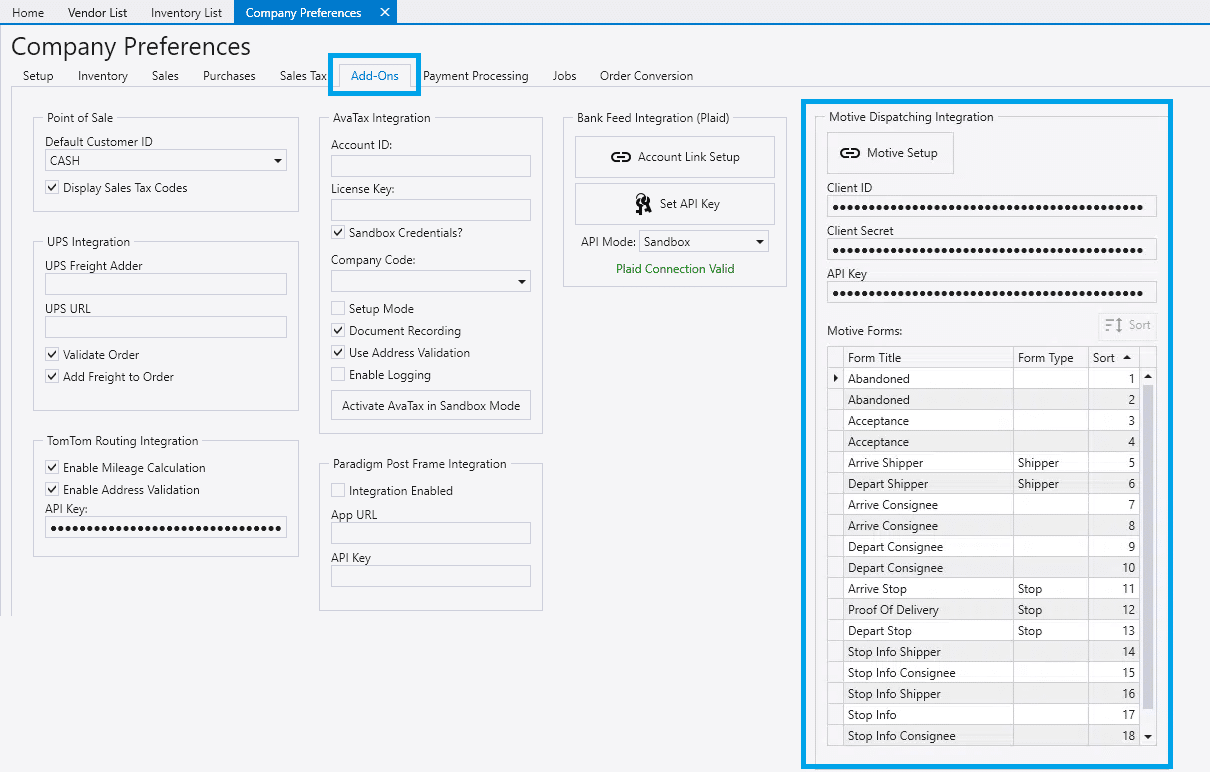Switch to the Payment Processing tab
Screen dimensions: 1210x772
(475, 76)
